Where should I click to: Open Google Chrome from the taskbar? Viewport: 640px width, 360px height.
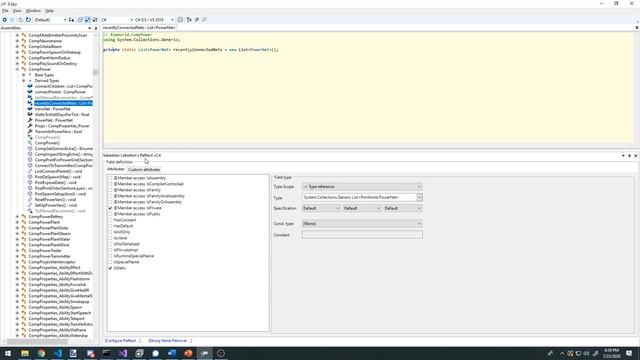pos(41,353)
